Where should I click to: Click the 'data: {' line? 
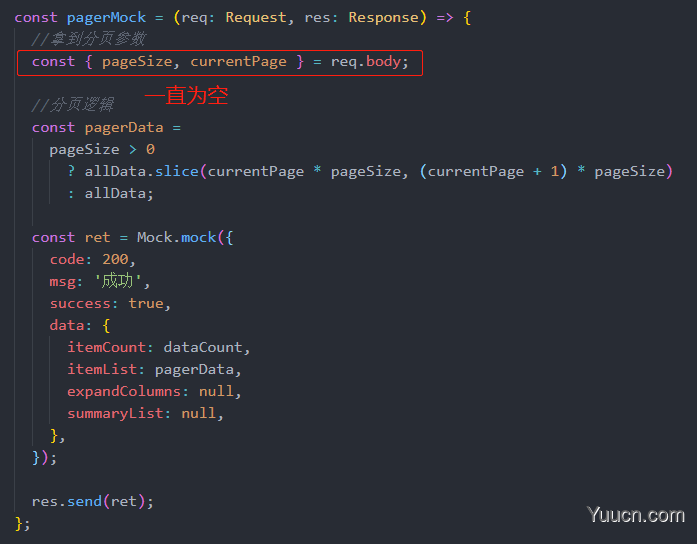[x=80, y=325]
